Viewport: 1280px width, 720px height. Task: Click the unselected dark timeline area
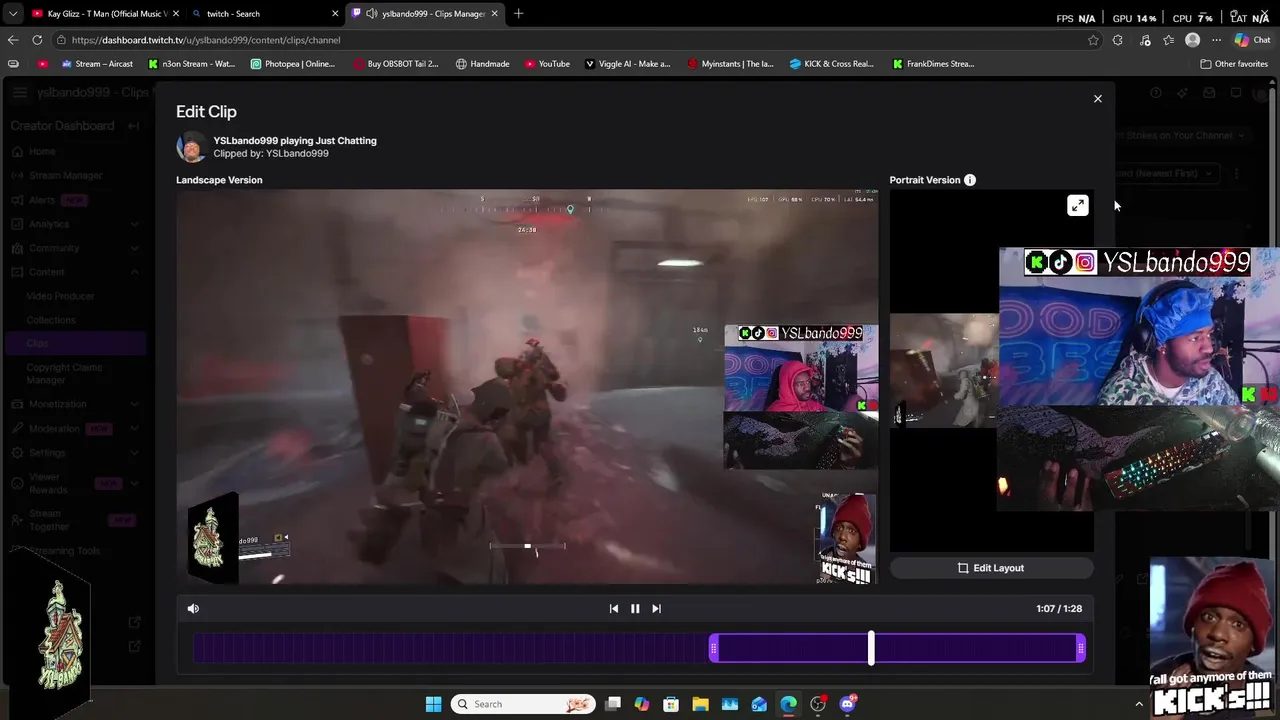pyautogui.click(x=451, y=649)
